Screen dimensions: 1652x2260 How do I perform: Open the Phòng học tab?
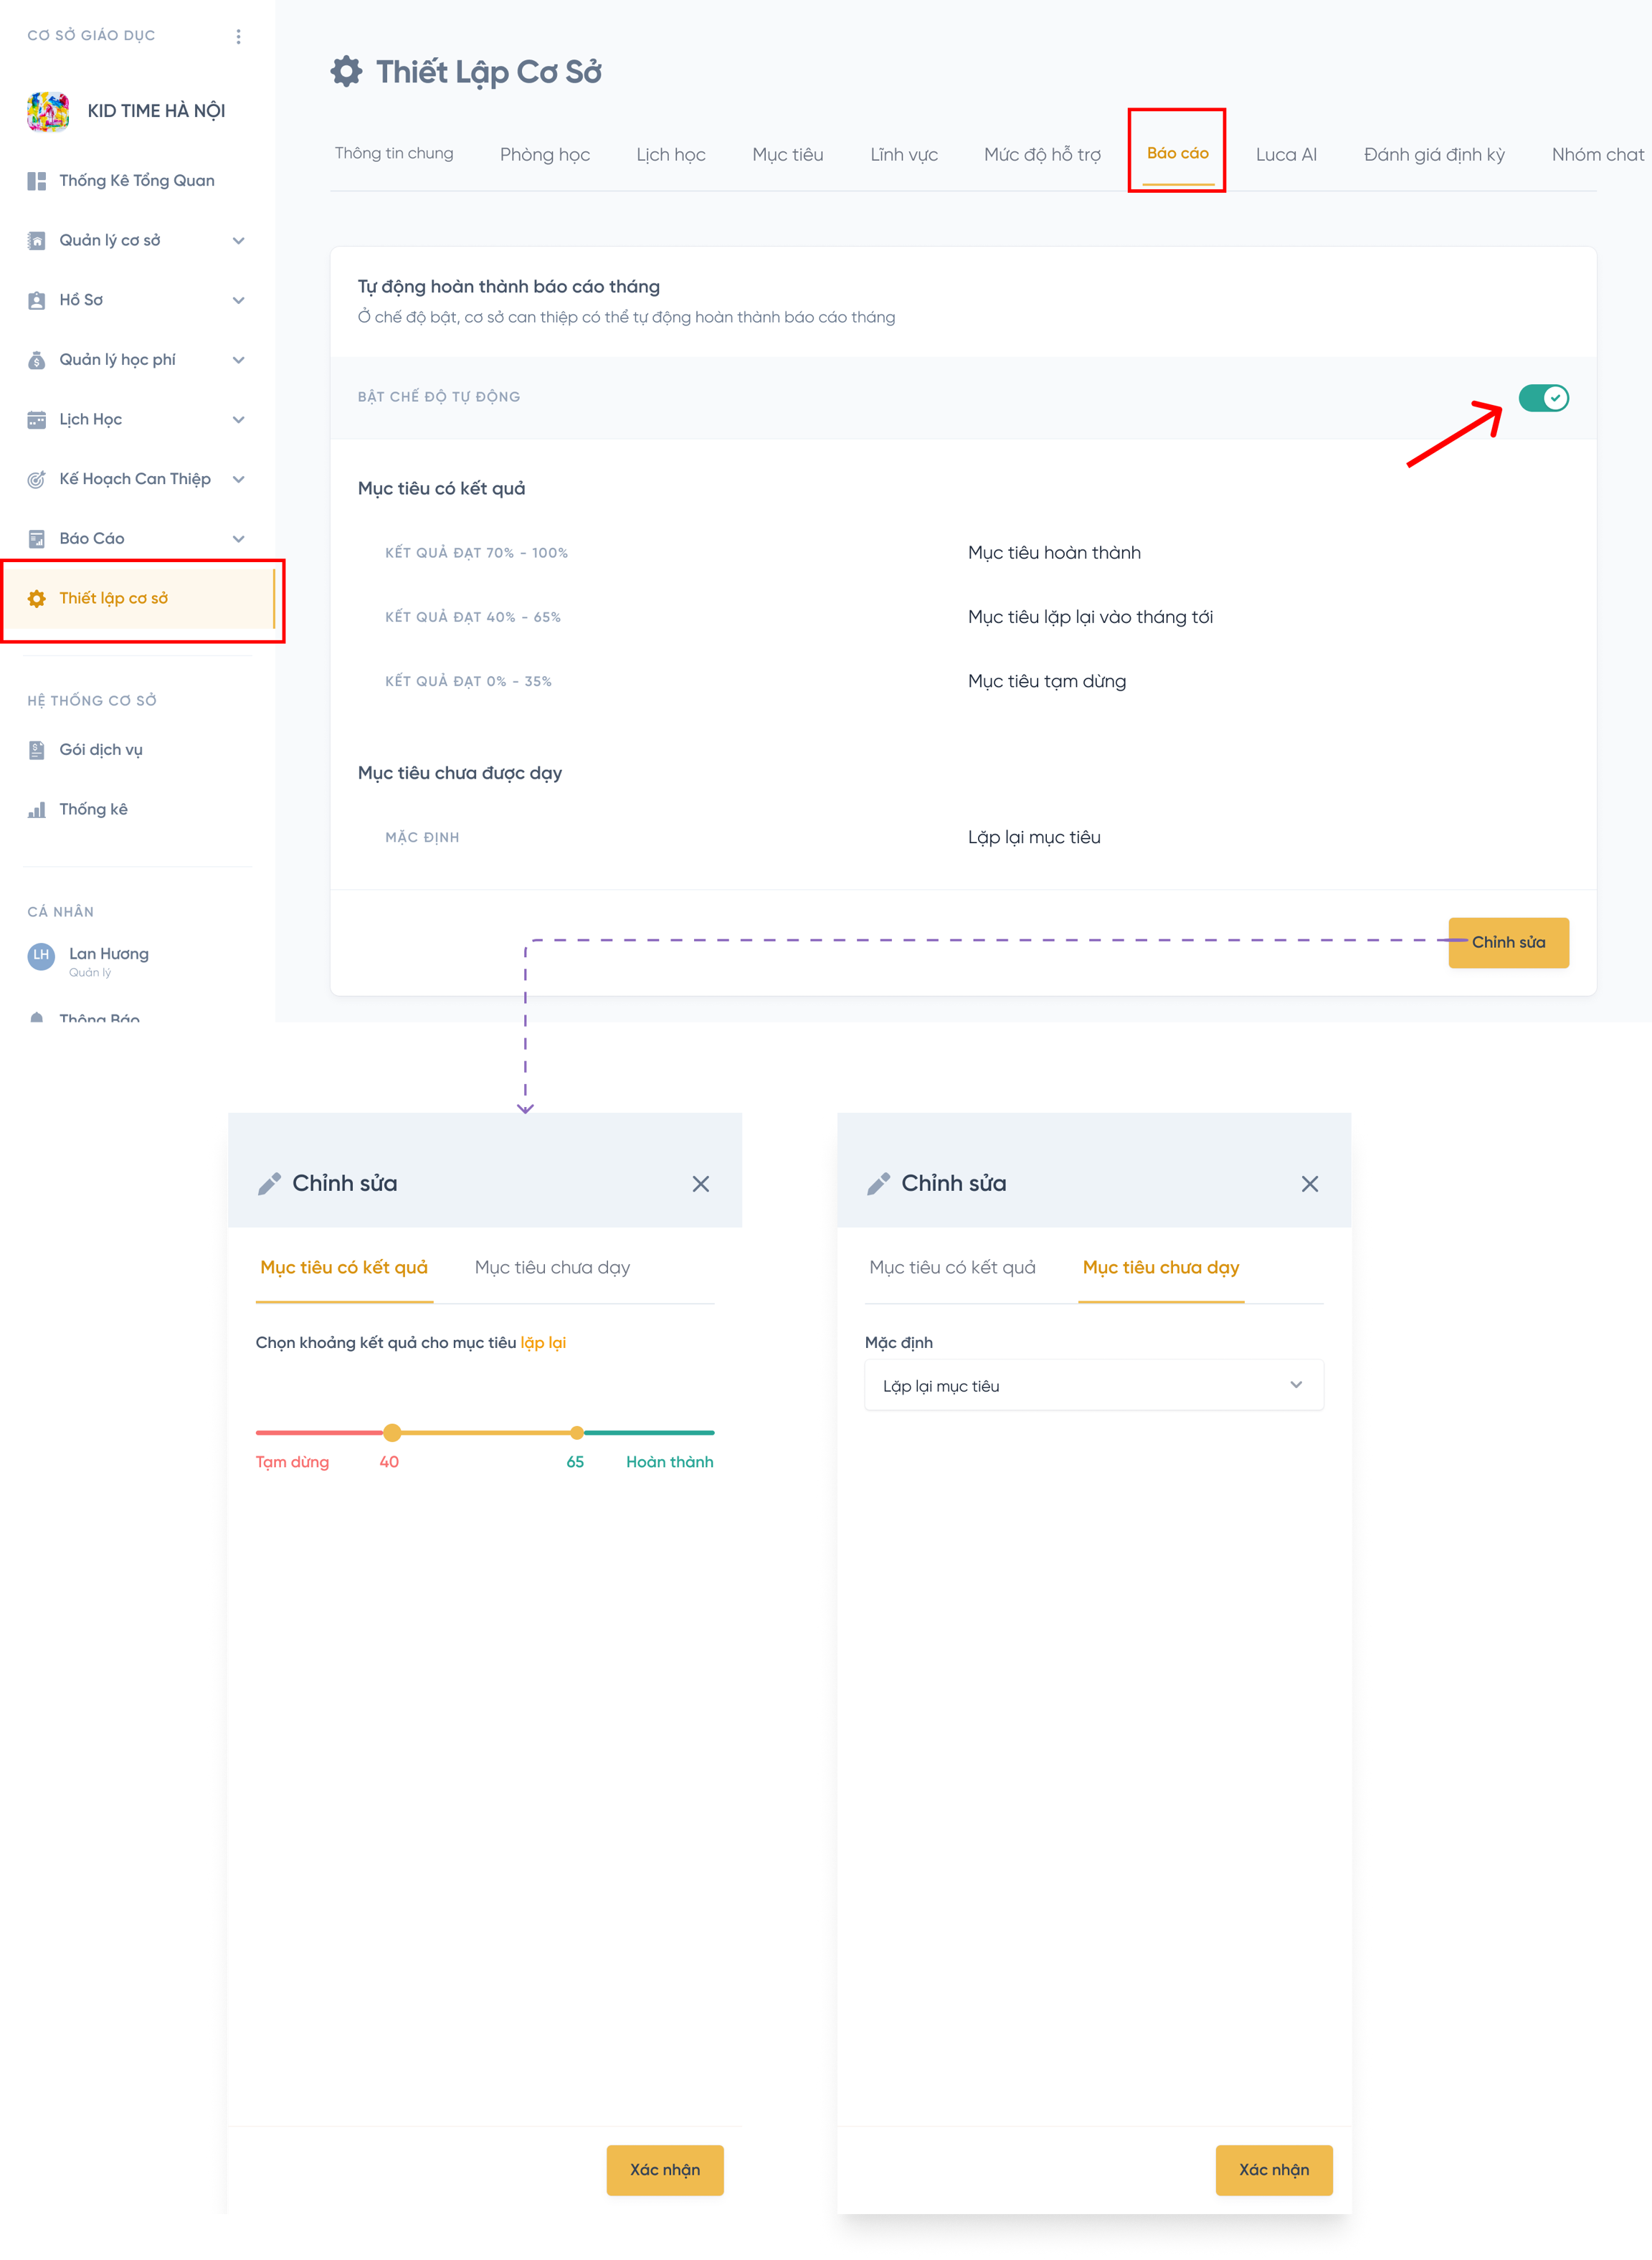point(544,155)
